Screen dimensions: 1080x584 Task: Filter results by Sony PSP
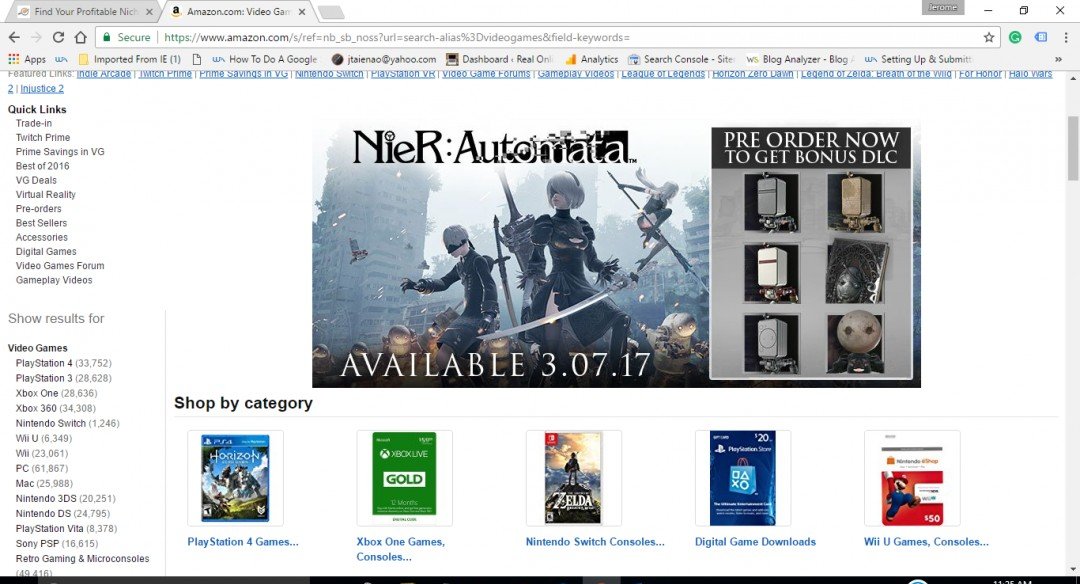click(x=37, y=544)
